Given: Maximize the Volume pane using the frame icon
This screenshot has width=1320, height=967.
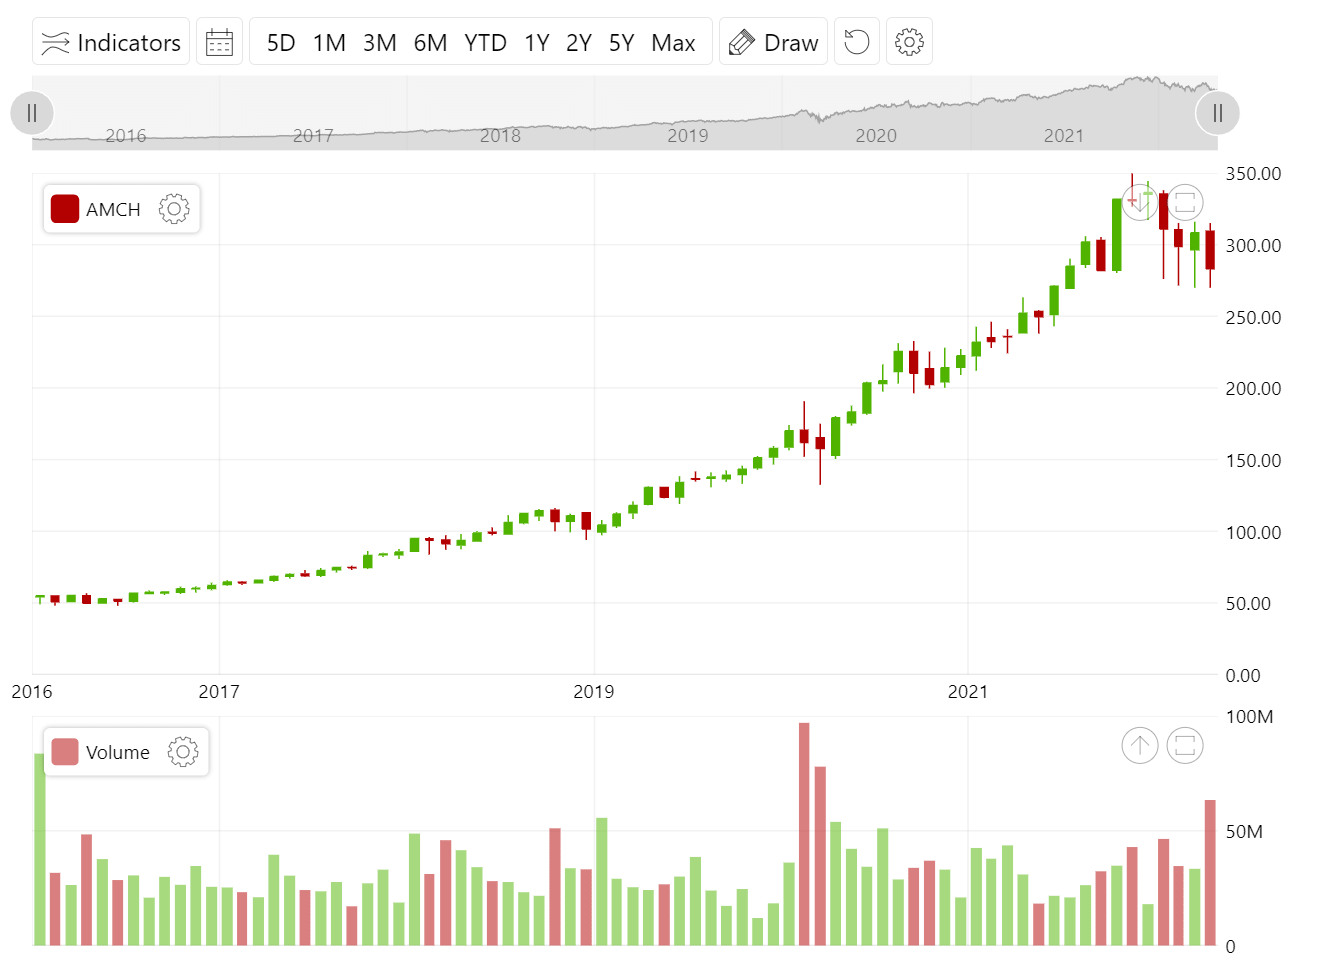Looking at the screenshot, I should (1184, 745).
